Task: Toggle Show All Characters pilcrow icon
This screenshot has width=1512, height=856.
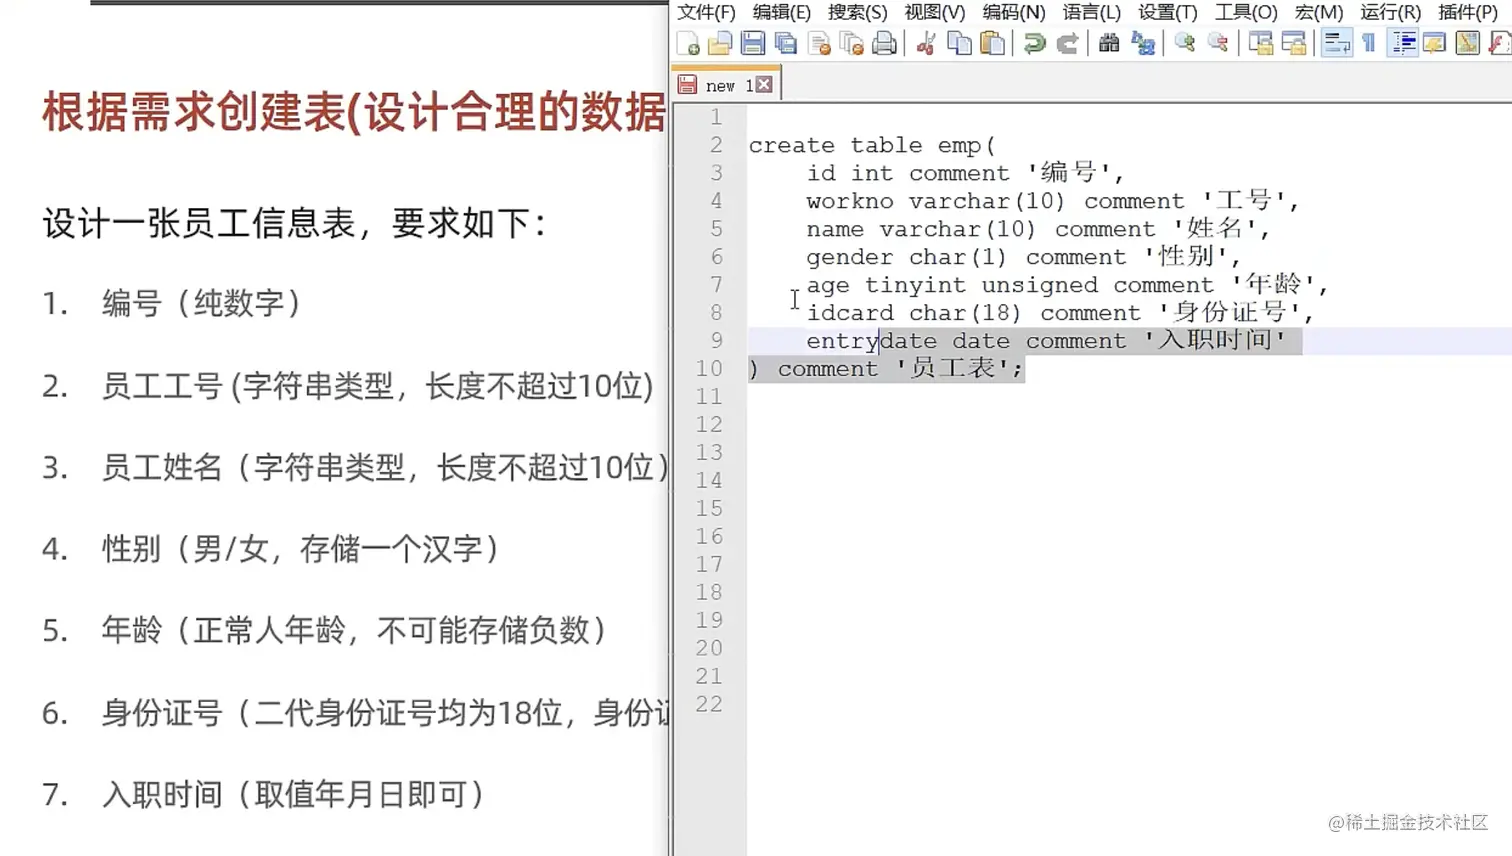Action: click(1369, 43)
